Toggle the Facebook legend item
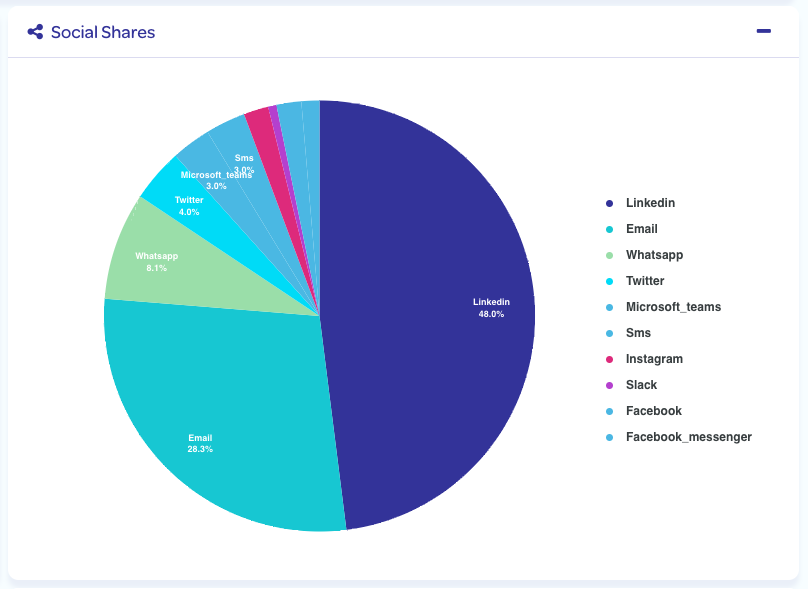The height and width of the screenshot is (589, 808). 653,411
